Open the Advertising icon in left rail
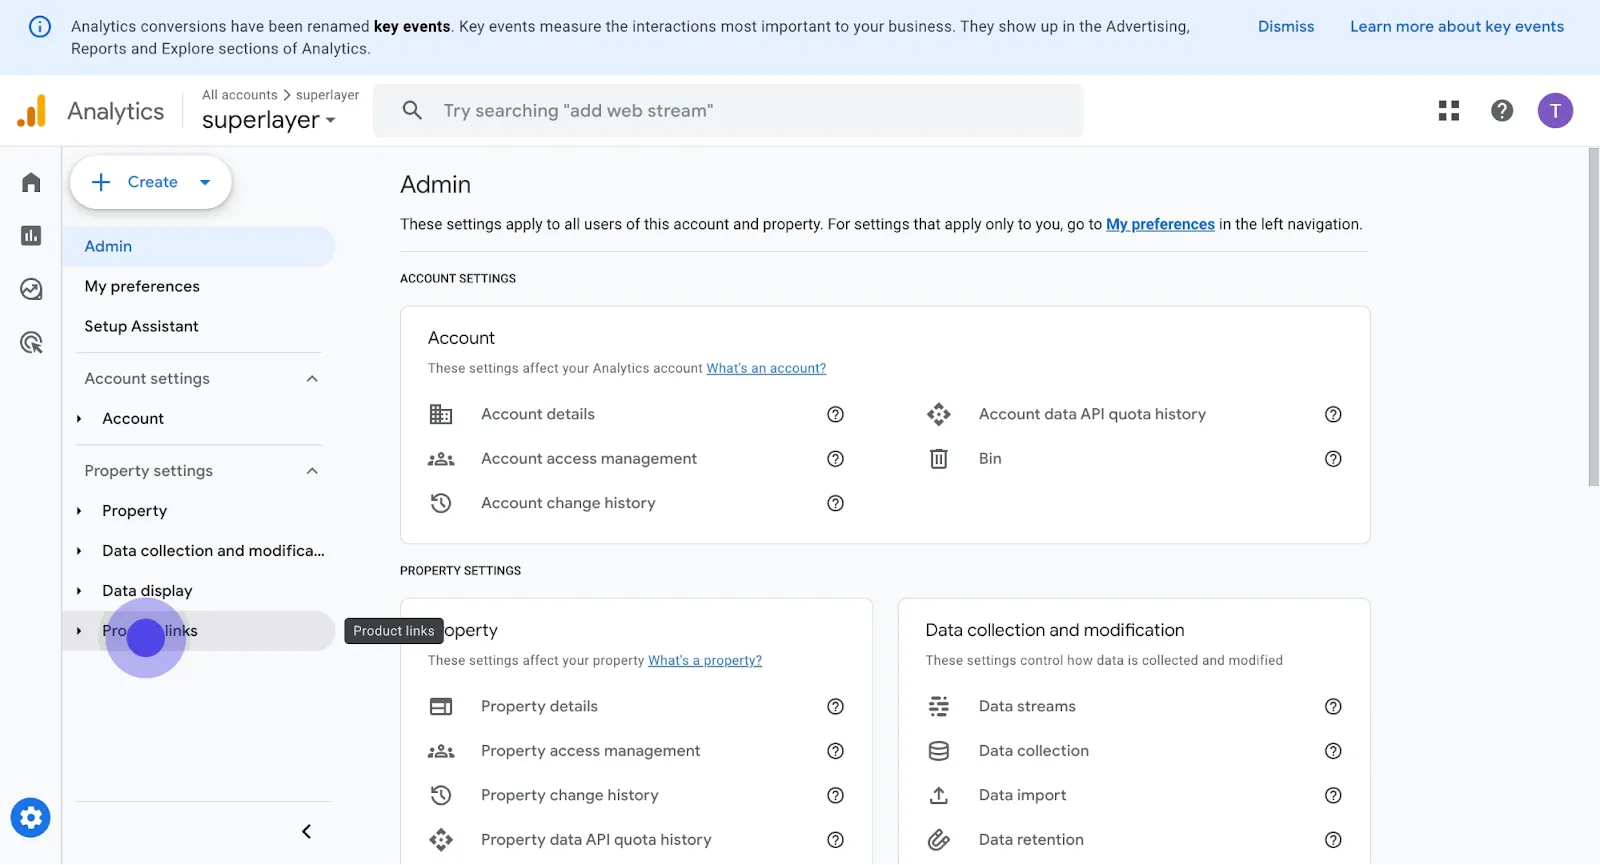This screenshot has height=865, width=1600. [x=31, y=343]
